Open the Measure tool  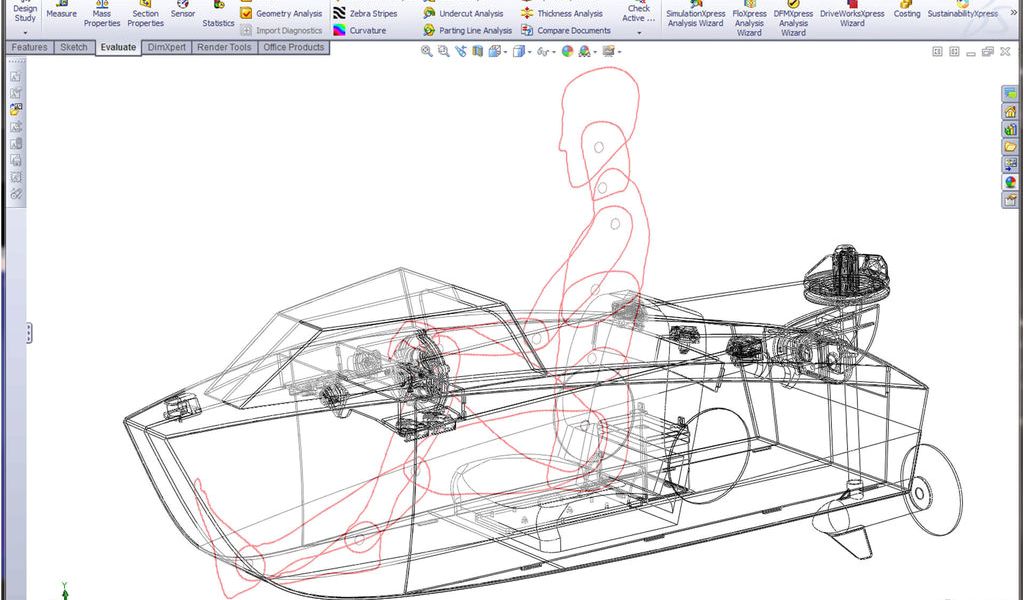pos(61,10)
